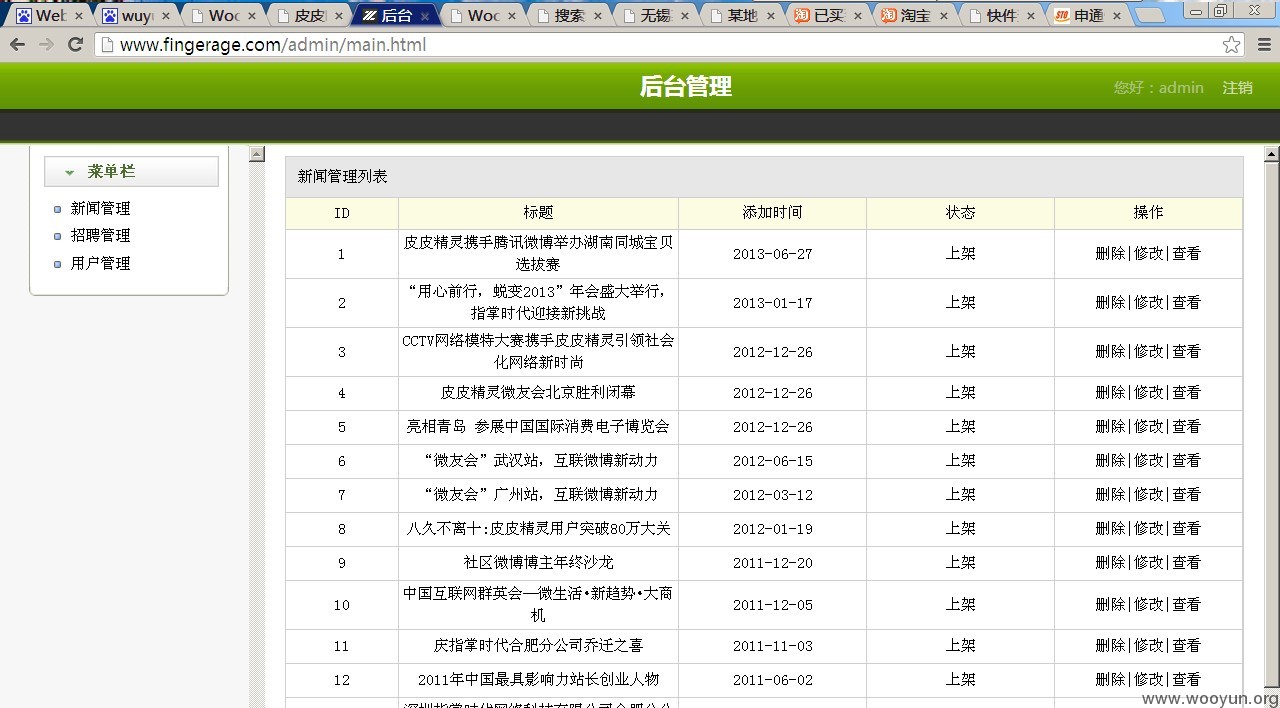Open the Chrome menu hamburger icon
The image size is (1280, 708).
[x=1264, y=45]
